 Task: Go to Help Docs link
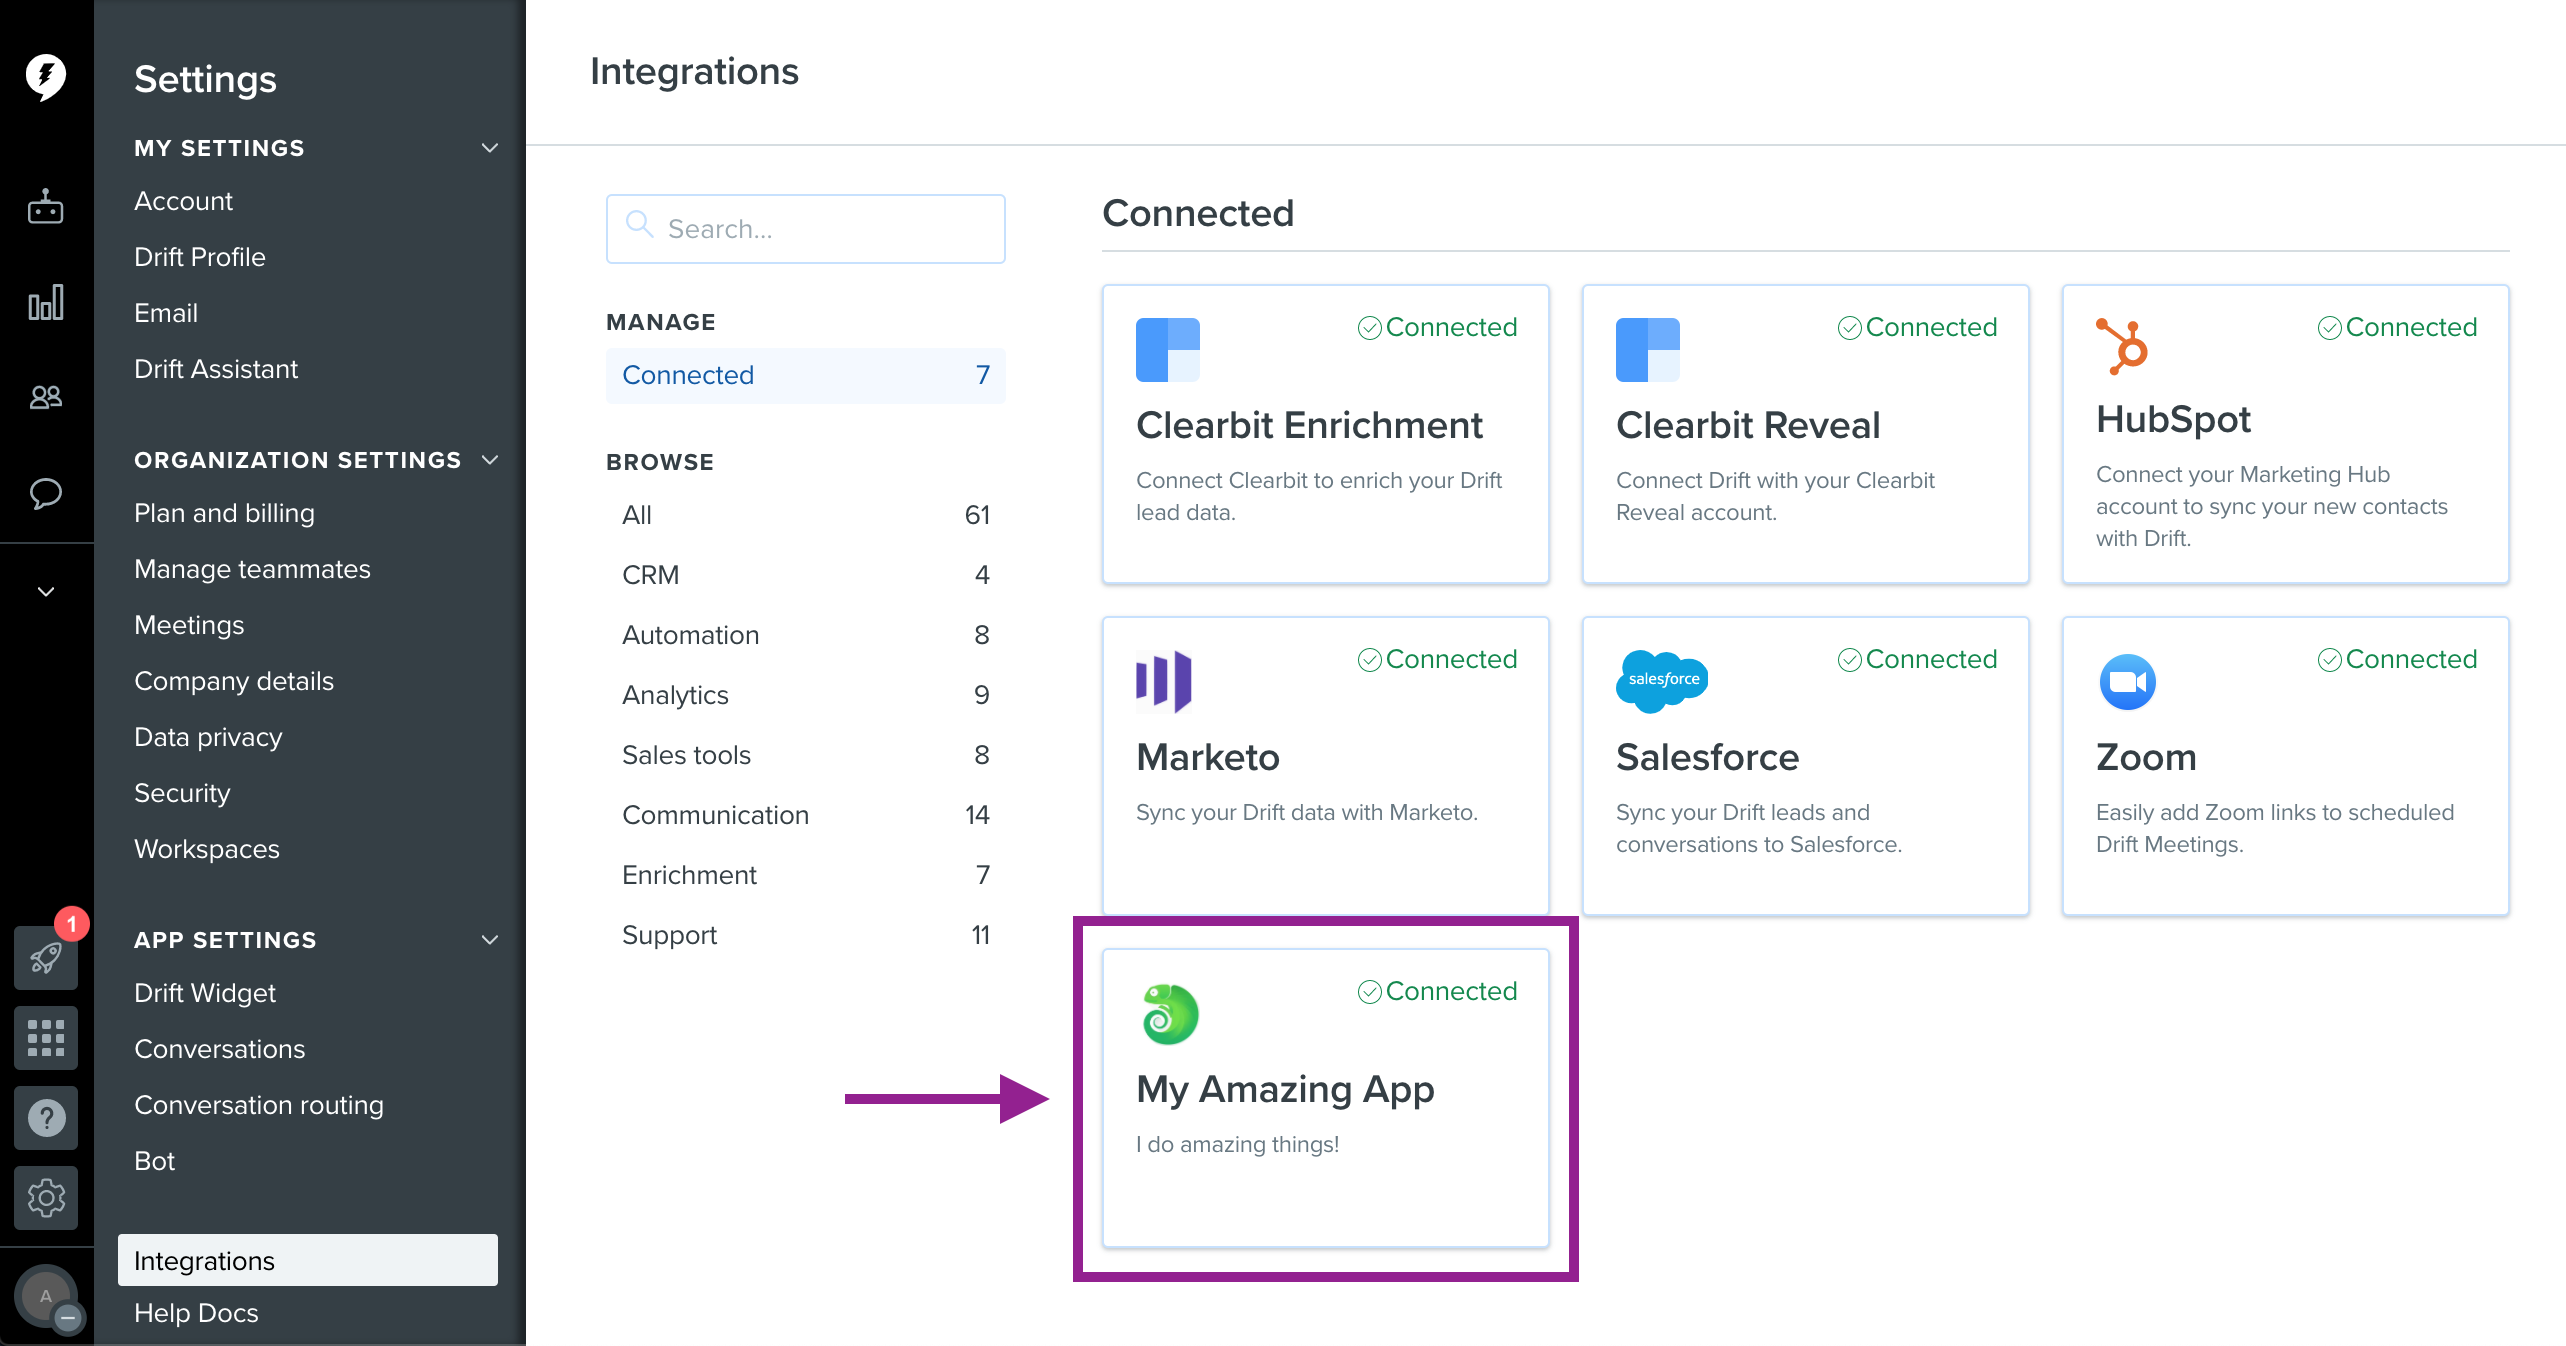(x=196, y=1313)
